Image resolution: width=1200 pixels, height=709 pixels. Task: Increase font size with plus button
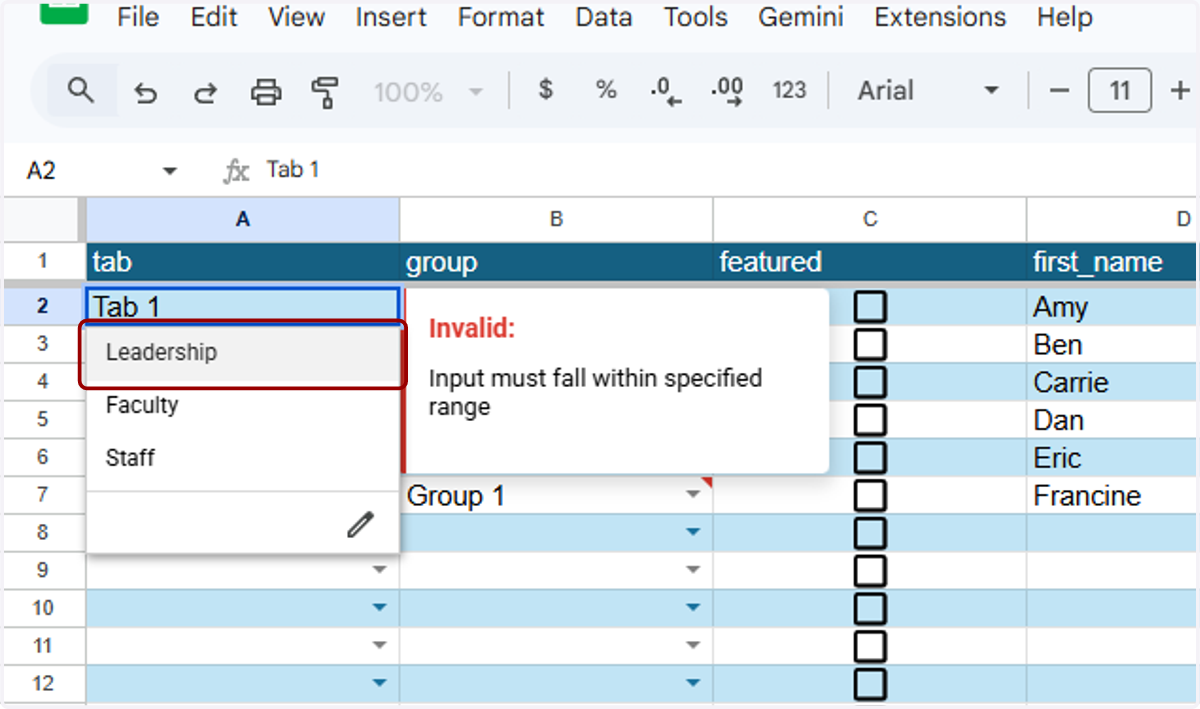pos(1180,91)
